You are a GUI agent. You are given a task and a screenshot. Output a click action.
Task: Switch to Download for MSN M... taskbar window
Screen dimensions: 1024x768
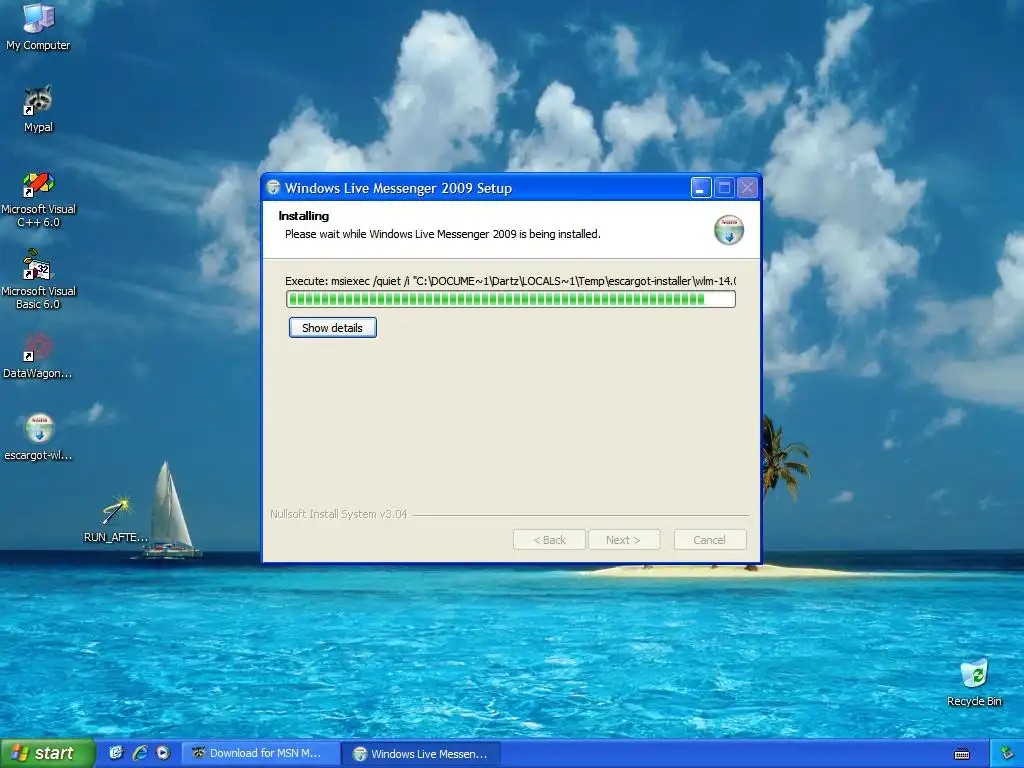pos(259,753)
